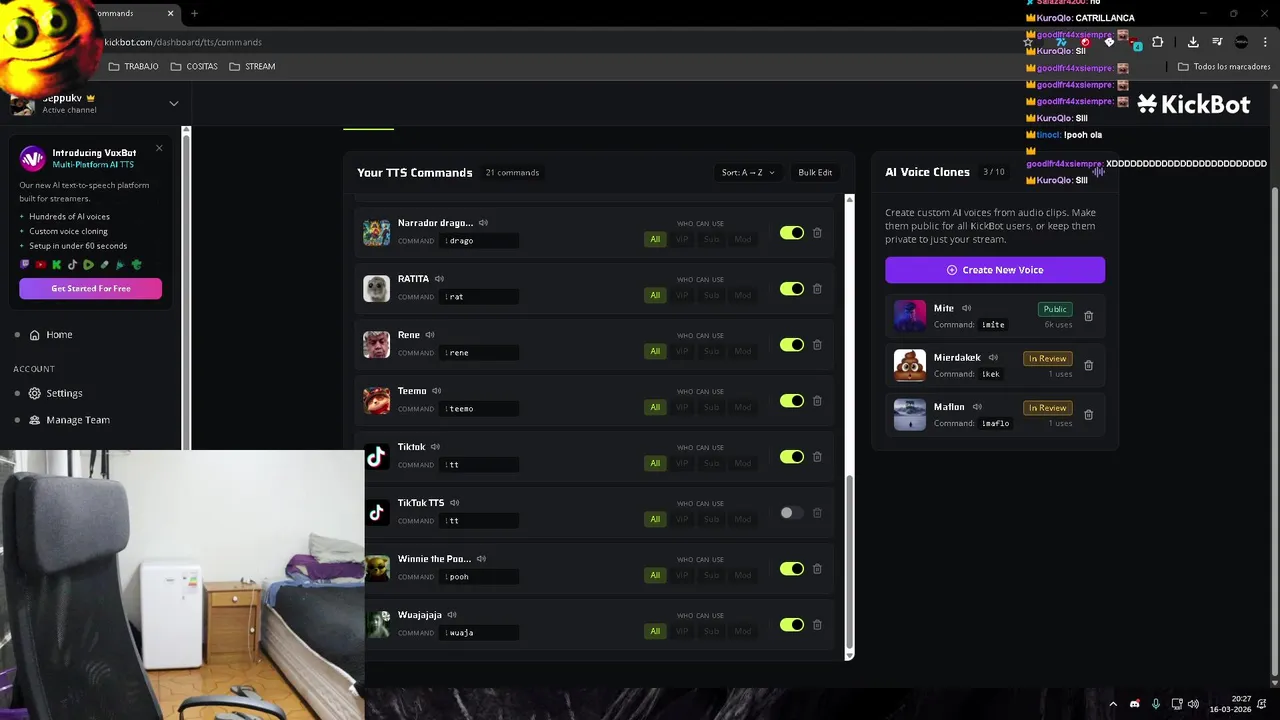This screenshot has height=720, width=1280.
Task: Set RATITA usage to Sub only
Action: (711, 295)
